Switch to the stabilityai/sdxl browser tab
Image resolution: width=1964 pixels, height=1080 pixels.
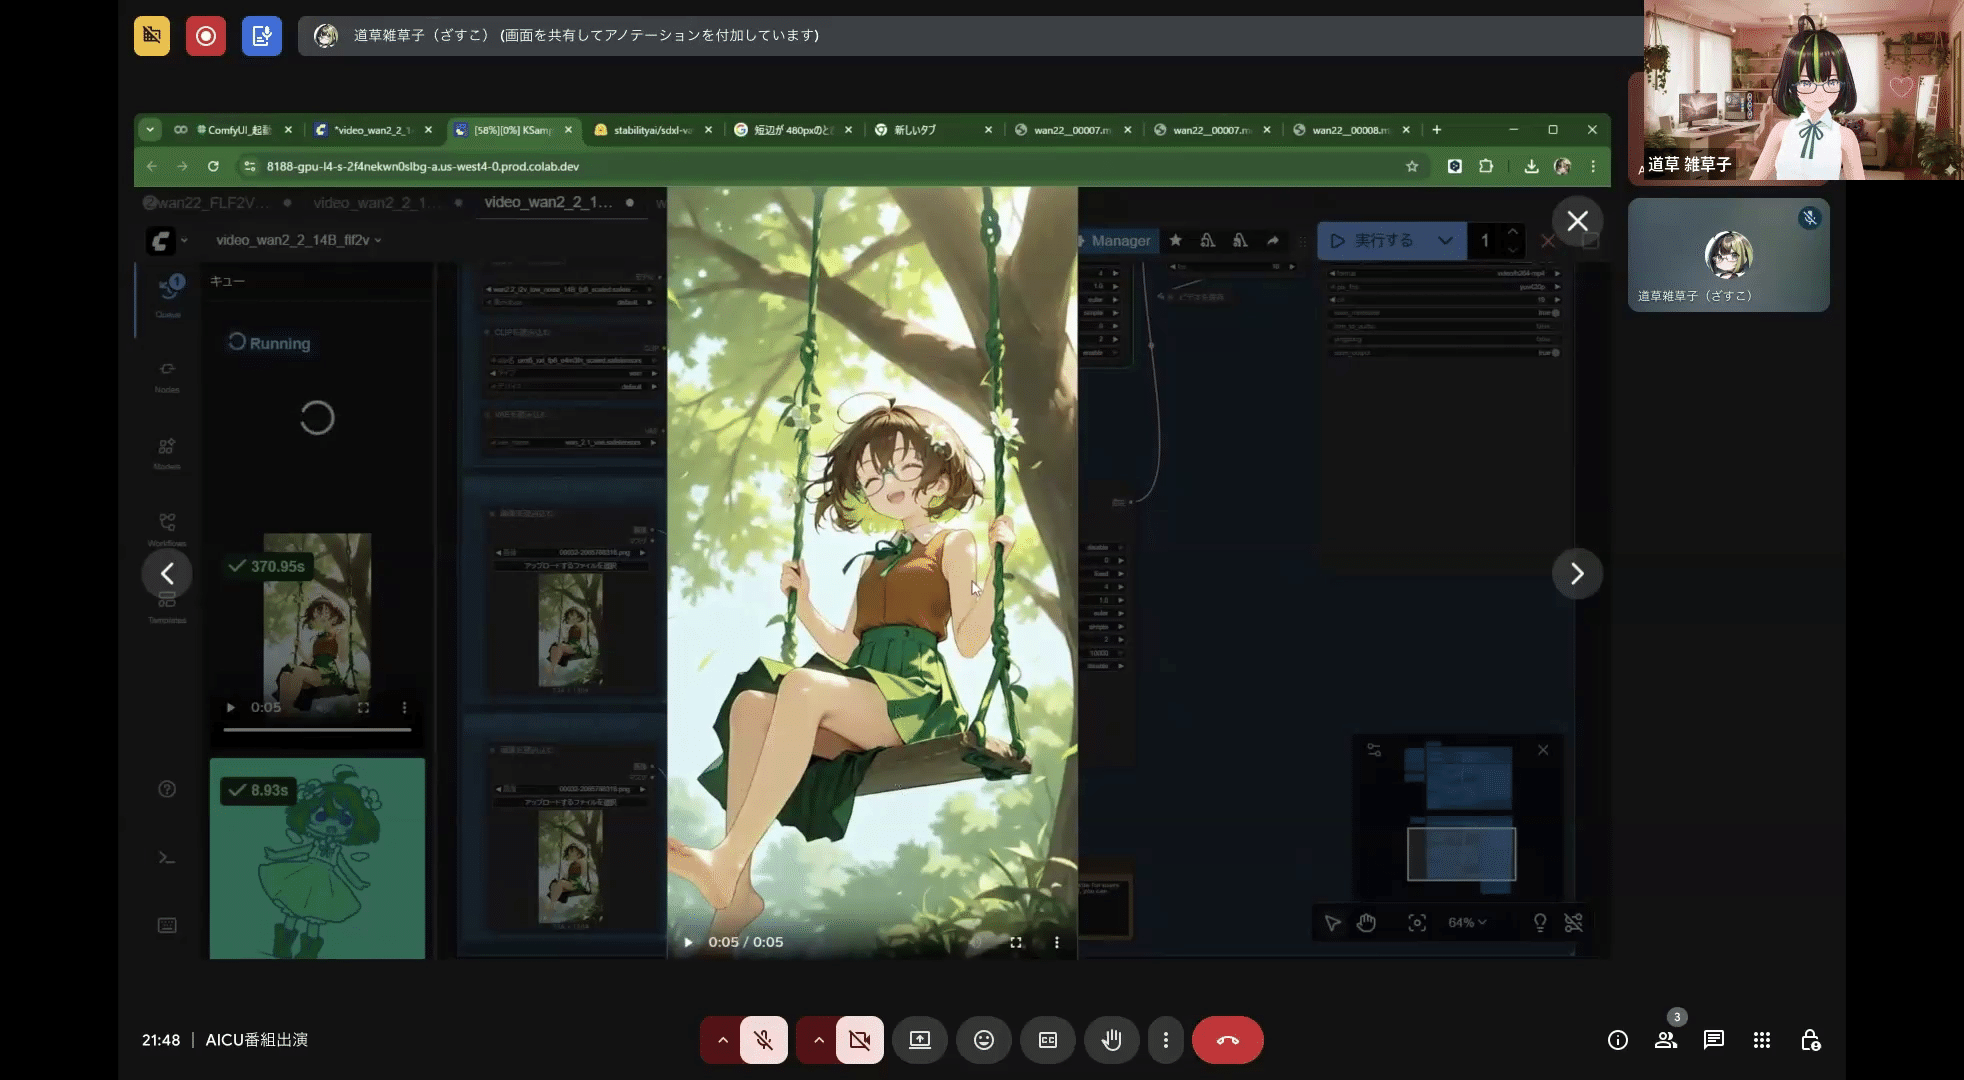tap(651, 130)
